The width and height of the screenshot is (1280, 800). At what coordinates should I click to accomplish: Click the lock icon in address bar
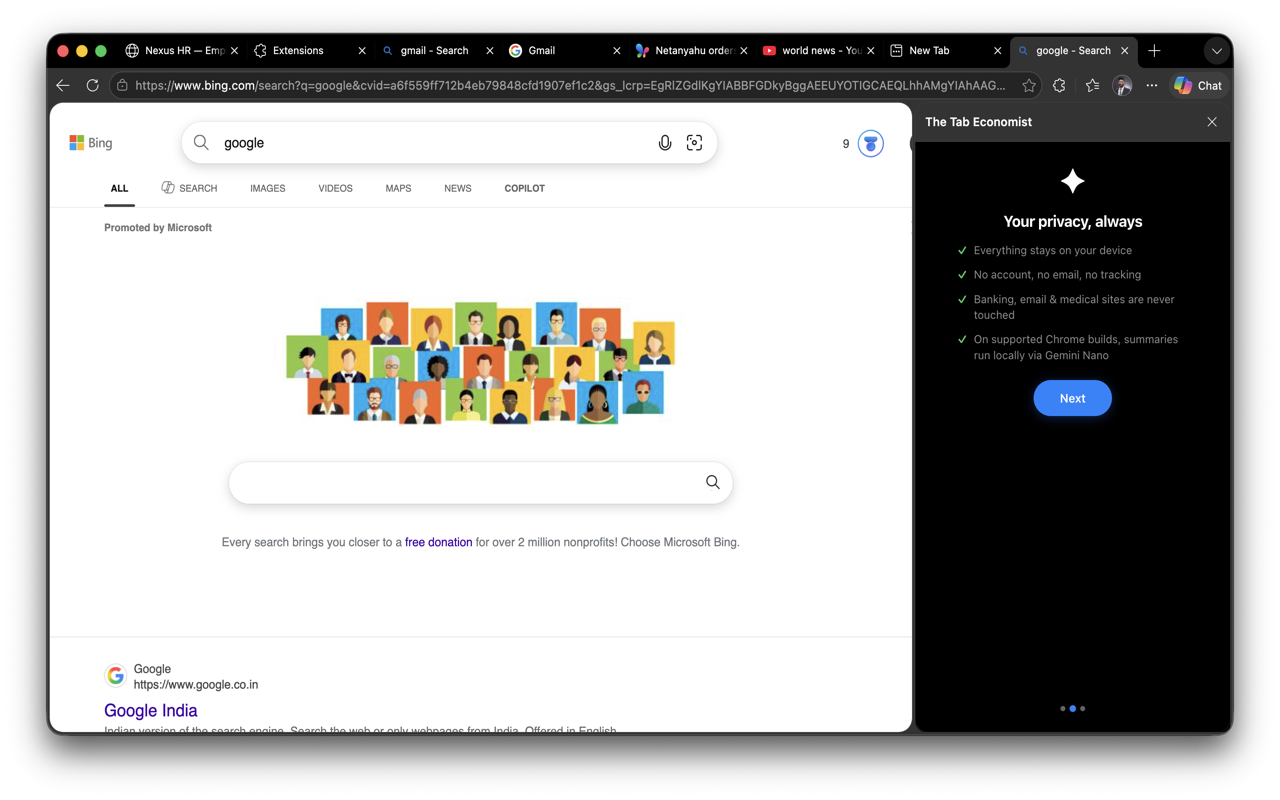[x=122, y=86]
